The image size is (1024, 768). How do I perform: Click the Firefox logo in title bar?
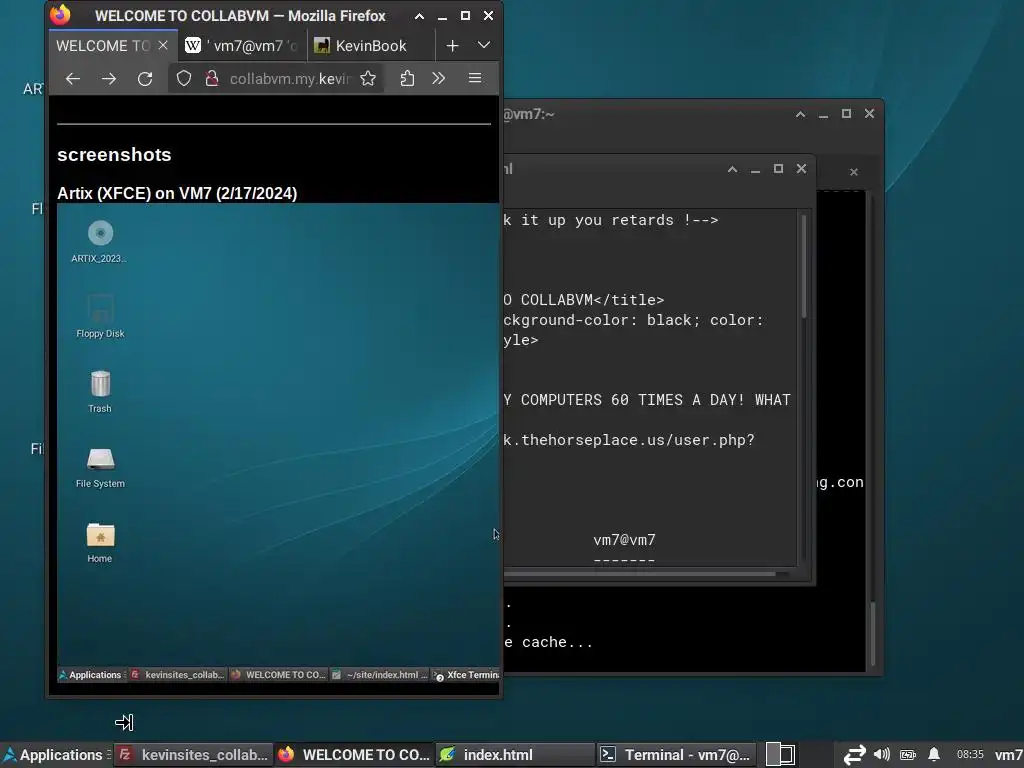pyautogui.click(x=60, y=14)
